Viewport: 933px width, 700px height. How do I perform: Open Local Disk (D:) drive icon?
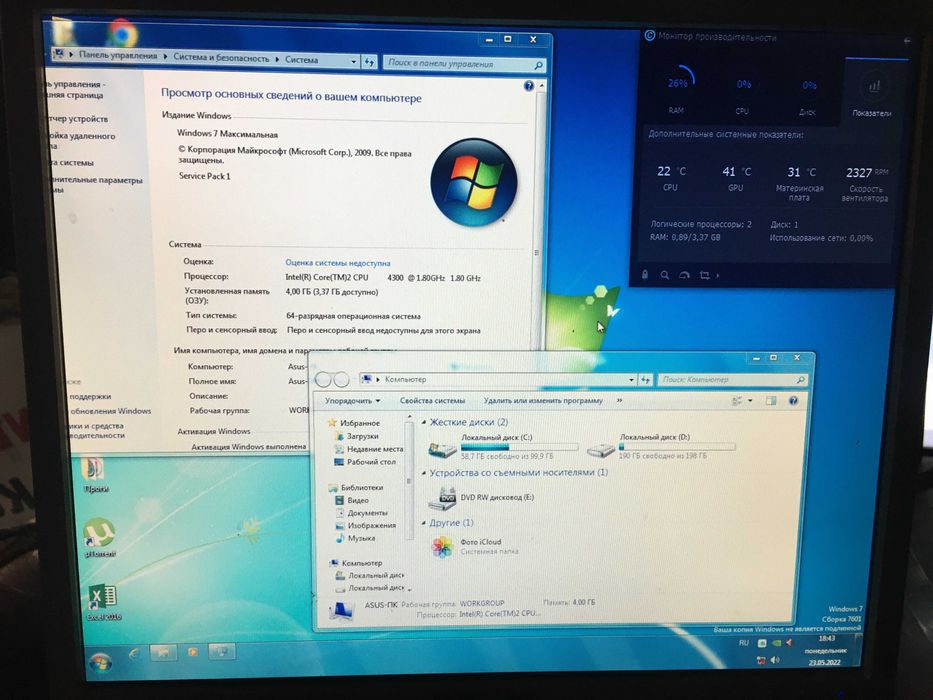tap(601, 448)
